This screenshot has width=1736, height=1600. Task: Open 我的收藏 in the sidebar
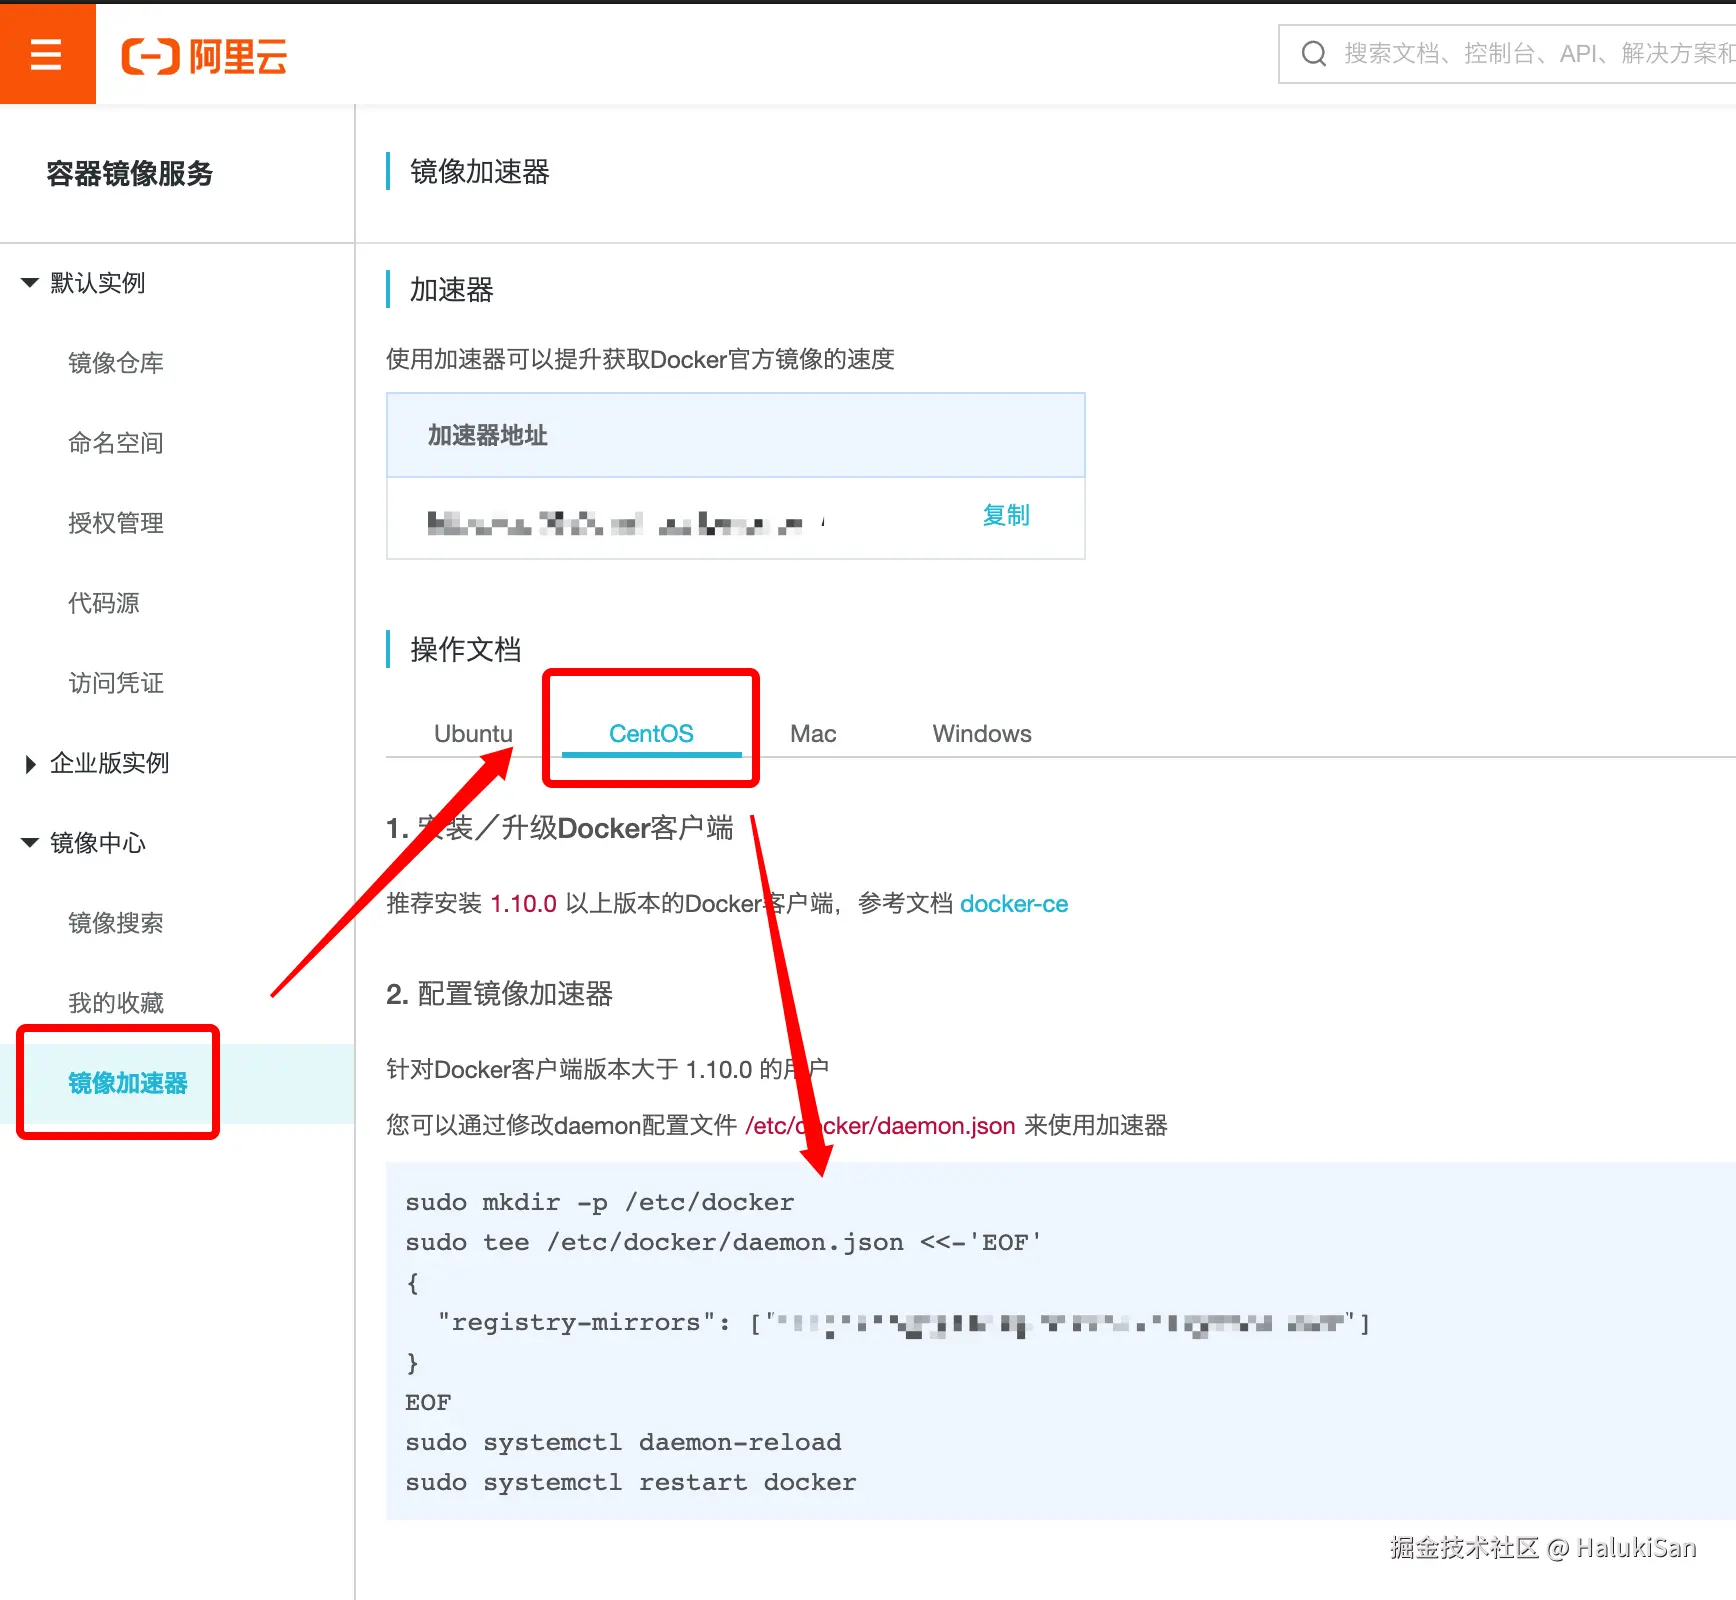[x=116, y=1003]
